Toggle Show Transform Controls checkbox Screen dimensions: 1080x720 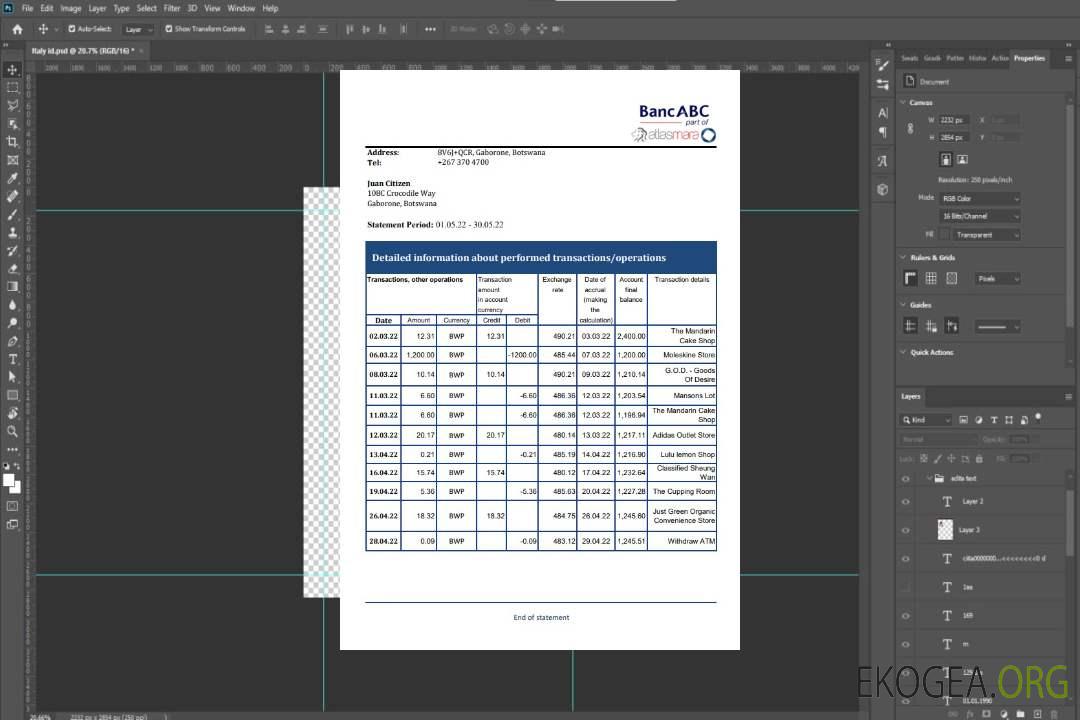click(169, 29)
